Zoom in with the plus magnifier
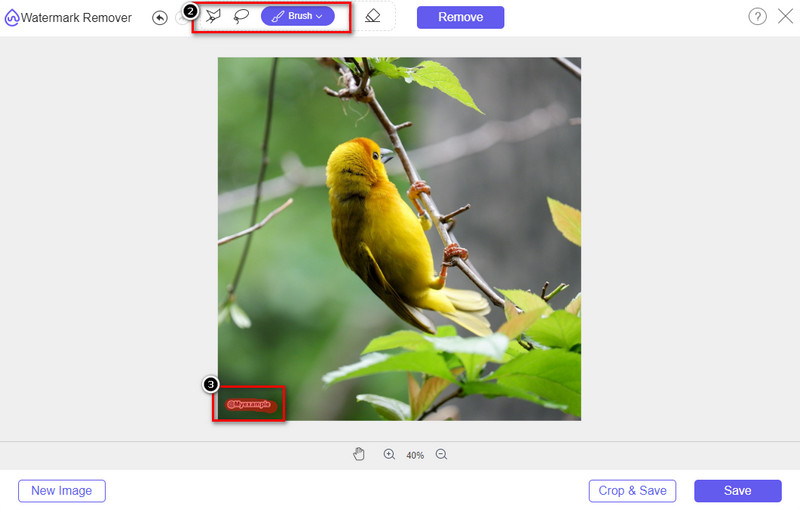This screenshot has height=510, width=800. [x=389, y=455]
